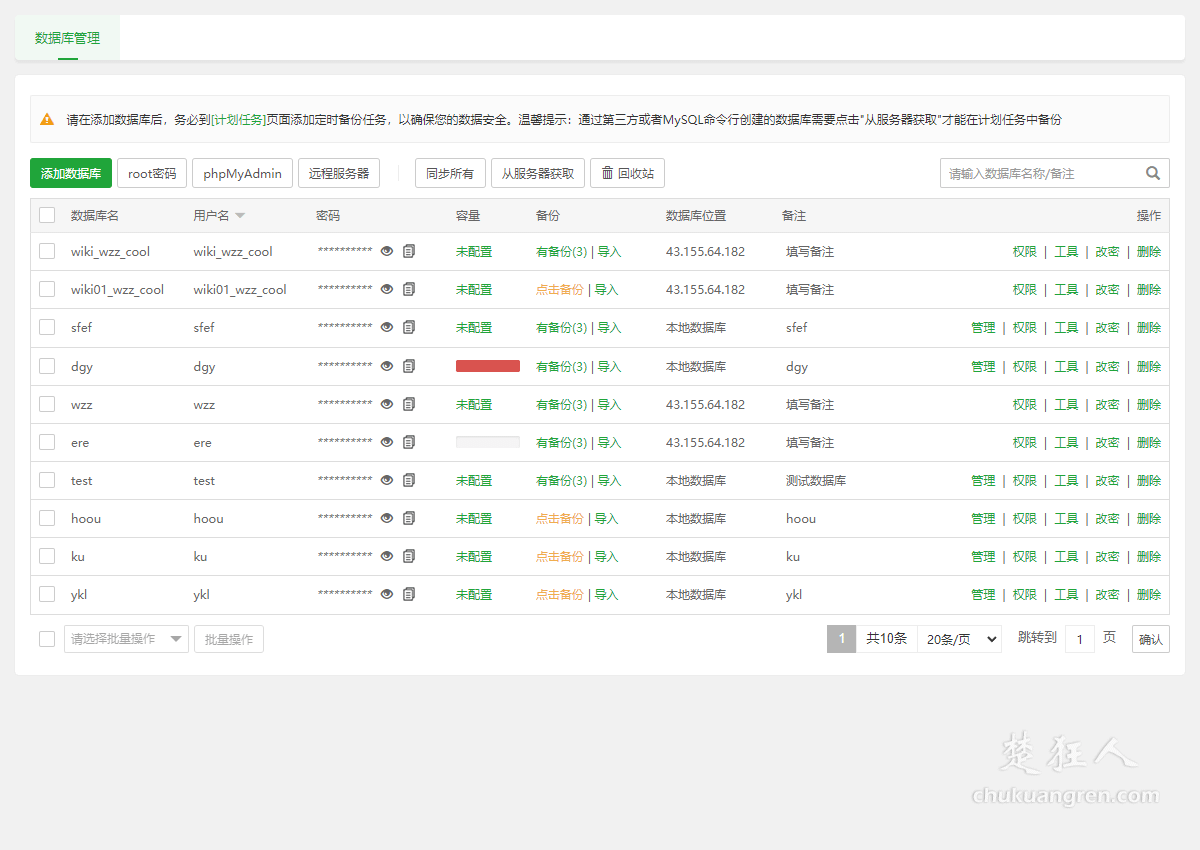Focus the database name search field
This screenshot has height=850, width=1200.
point(1040,173)
